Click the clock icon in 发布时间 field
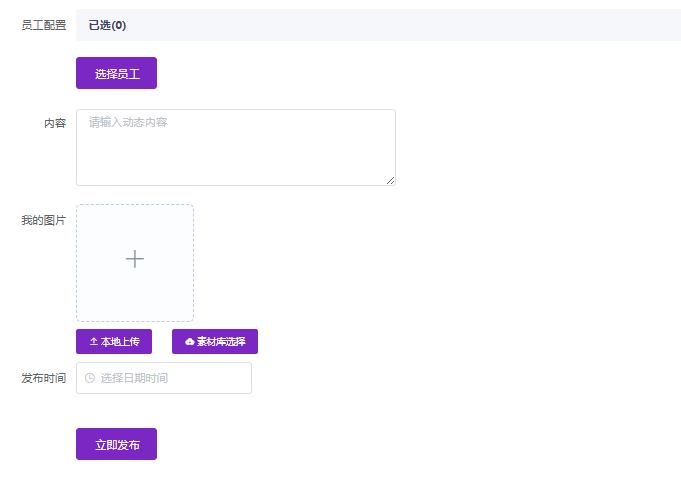This screenshot has height=488, width=681. 90,378
